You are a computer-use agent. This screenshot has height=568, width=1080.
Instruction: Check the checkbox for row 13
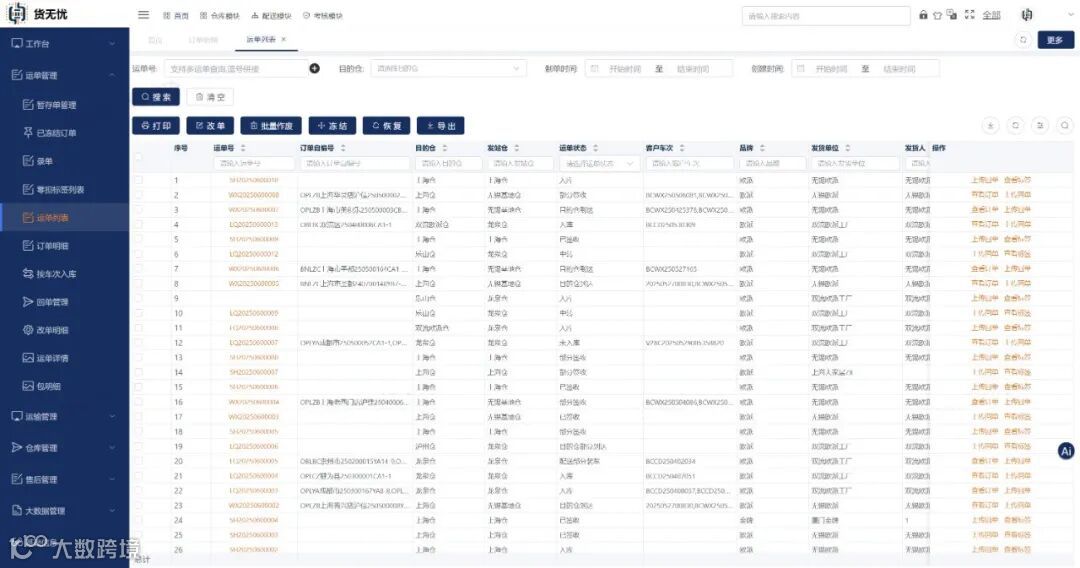click(138, 357)
